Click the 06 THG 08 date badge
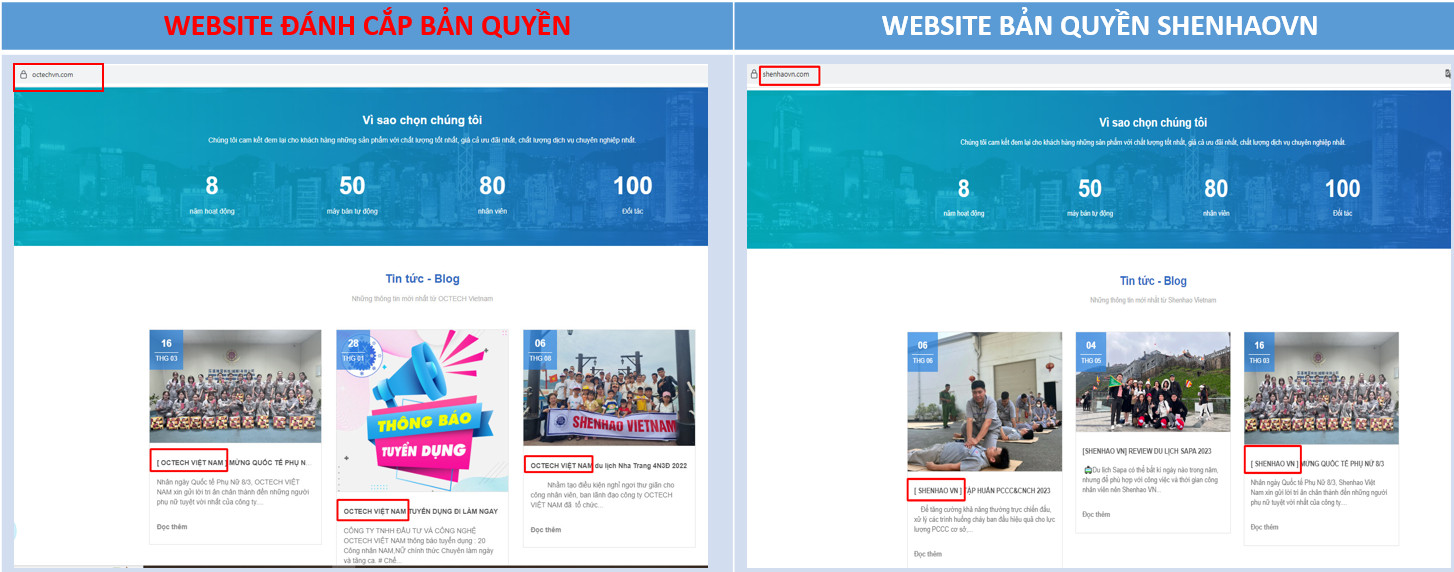 point(540,349)
